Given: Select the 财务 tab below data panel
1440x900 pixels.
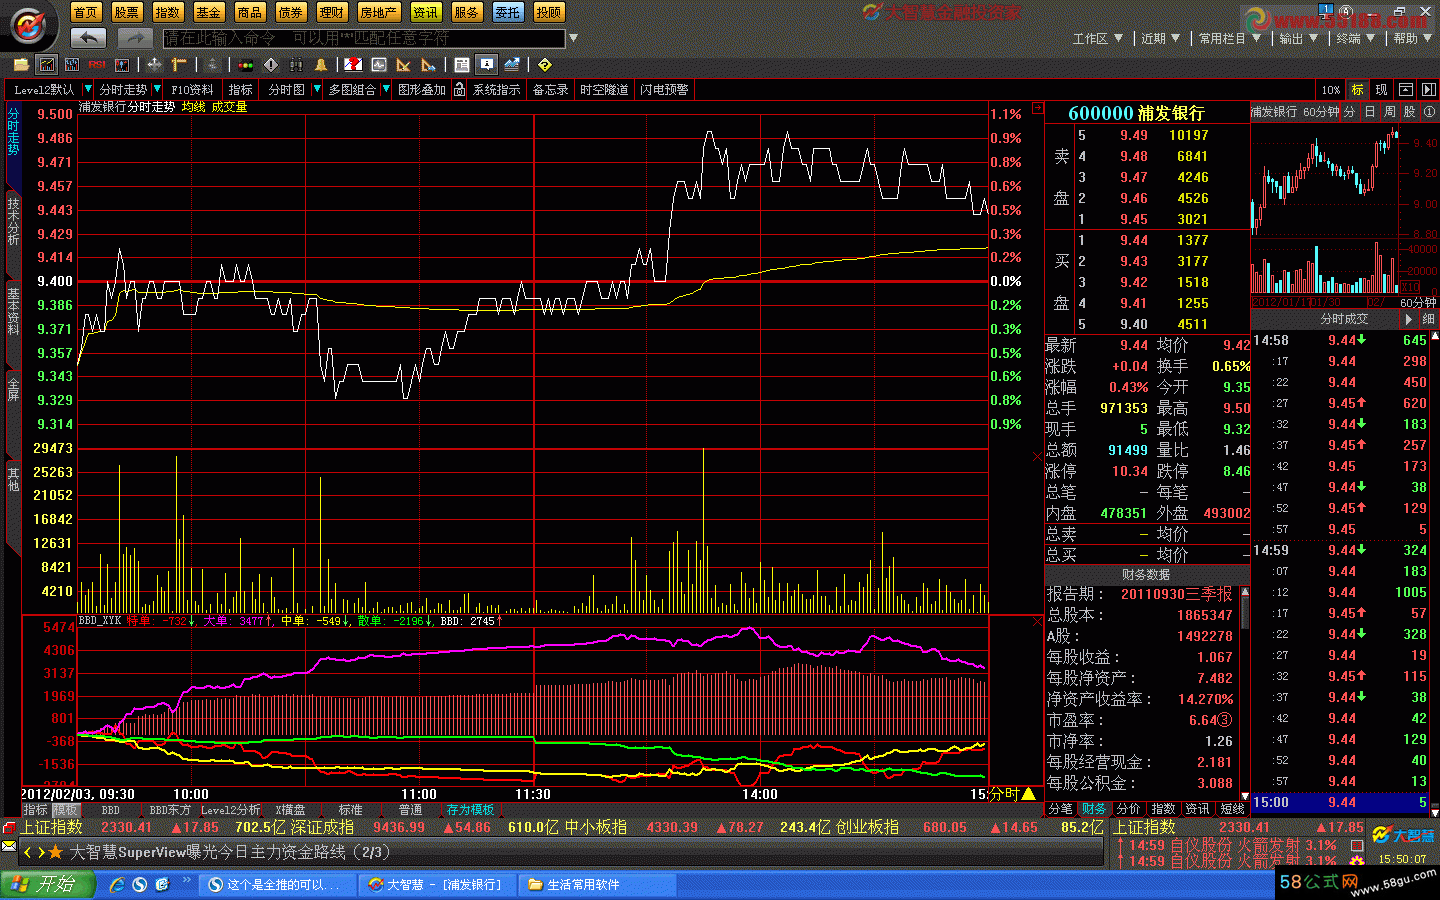Looking at the screenshot, I should tap(1094, 808).
